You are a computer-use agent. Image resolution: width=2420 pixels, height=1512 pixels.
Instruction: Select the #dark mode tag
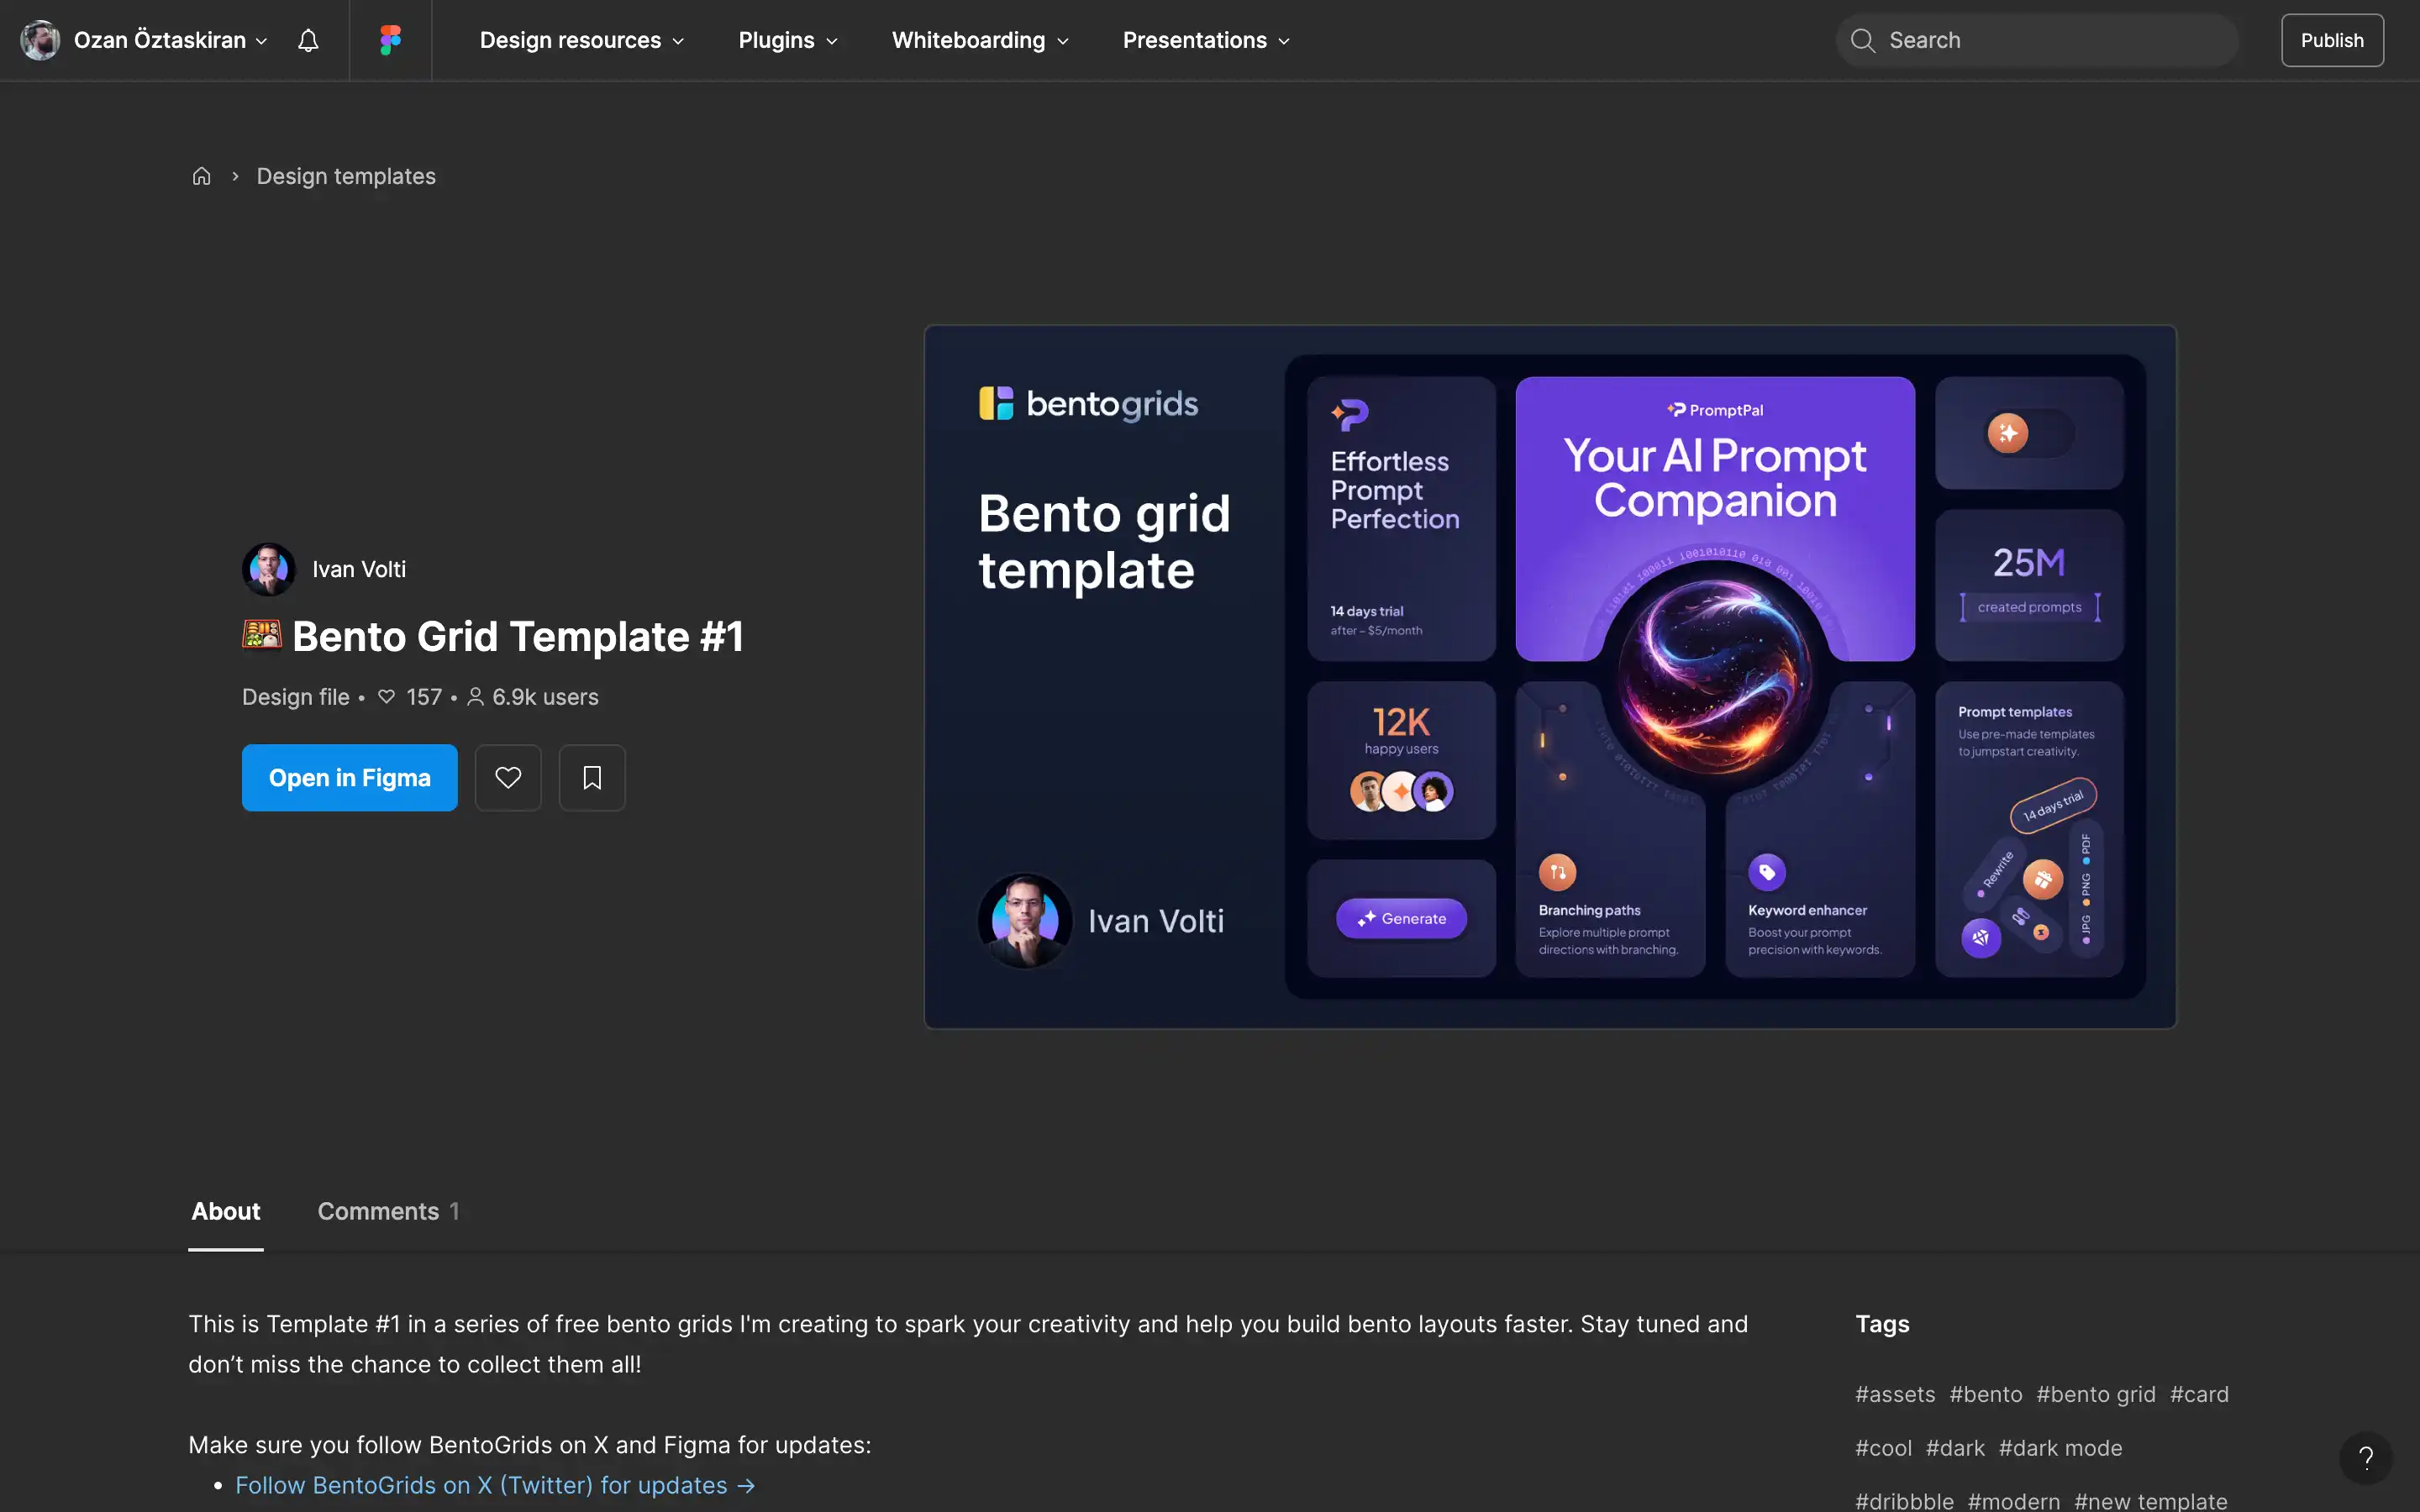(2060, 1448)
